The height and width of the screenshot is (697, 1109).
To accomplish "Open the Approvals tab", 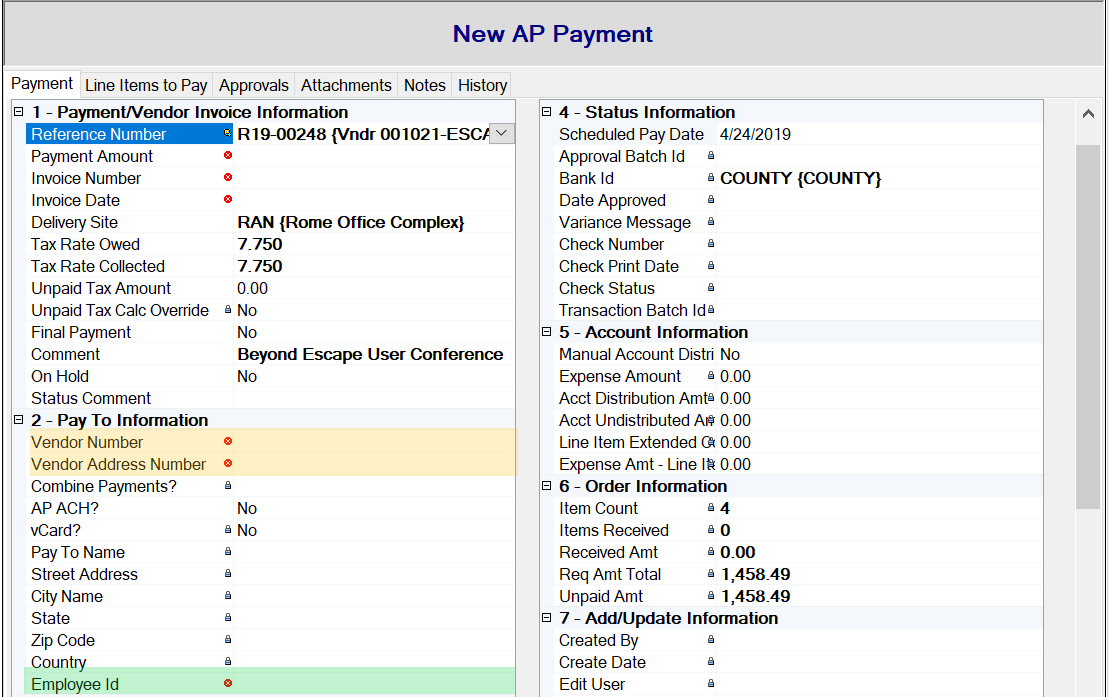I will tap(253, 86).
